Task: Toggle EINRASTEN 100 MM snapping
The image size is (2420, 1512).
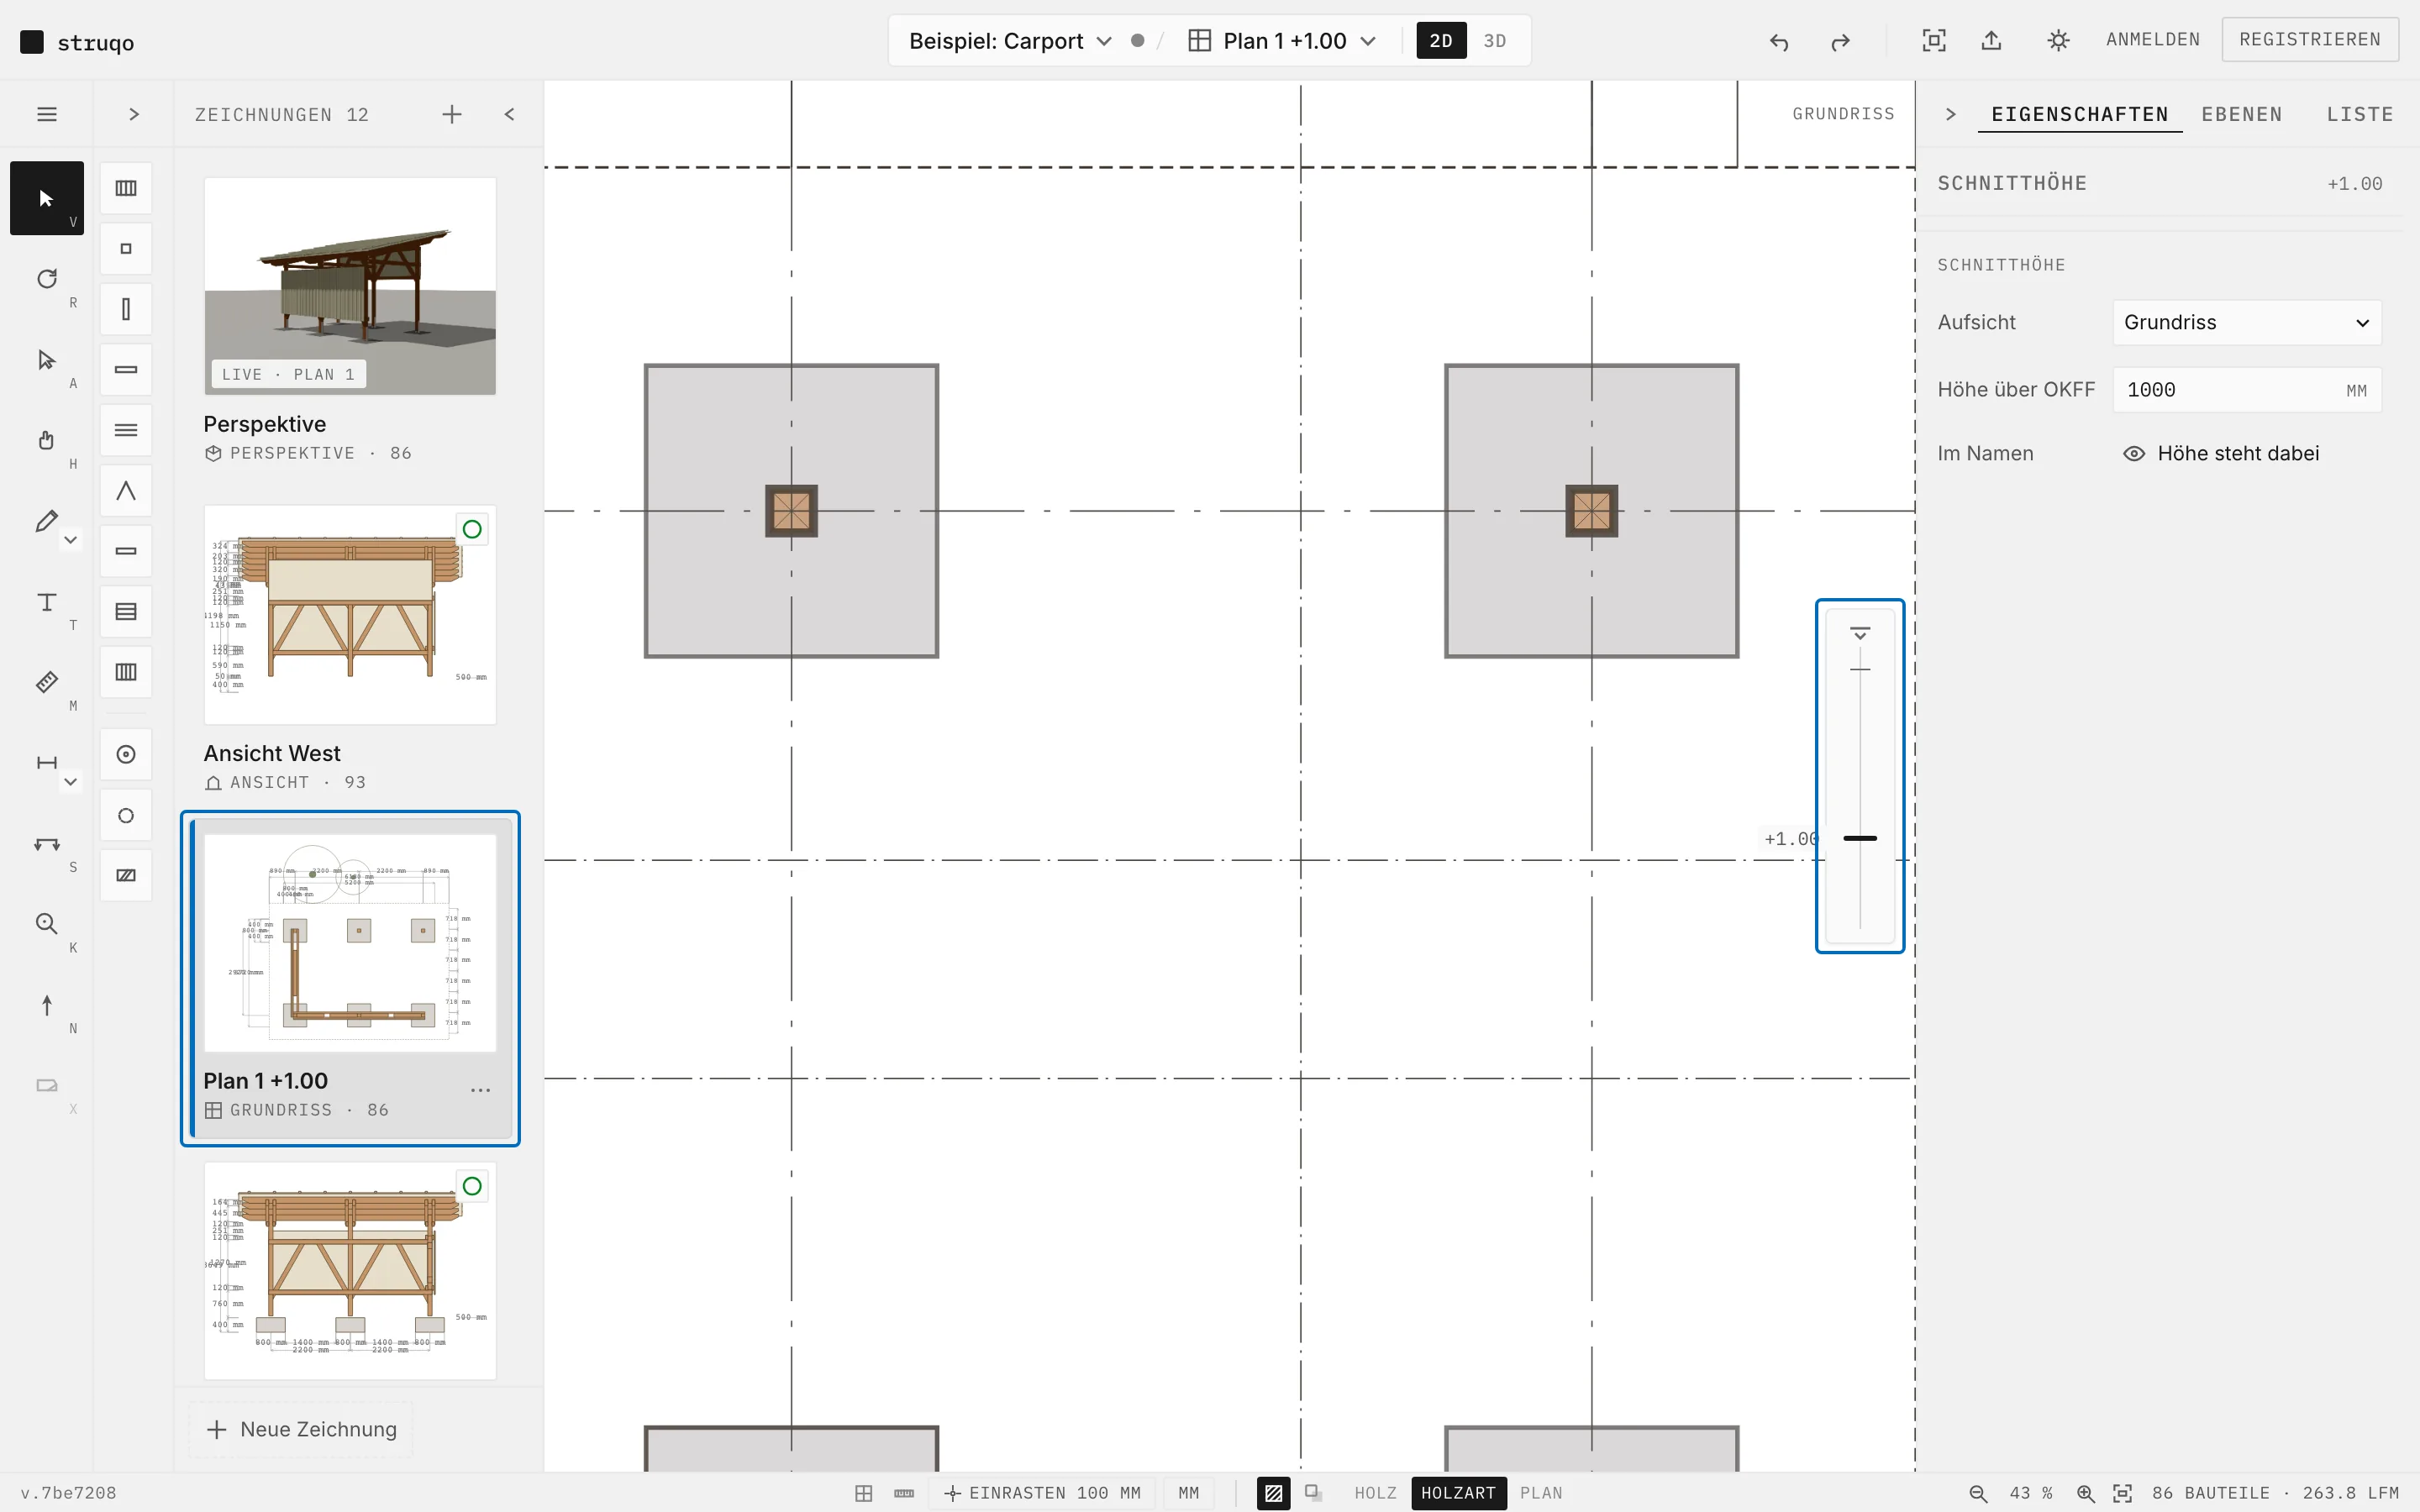Action: point(1042,1493)
